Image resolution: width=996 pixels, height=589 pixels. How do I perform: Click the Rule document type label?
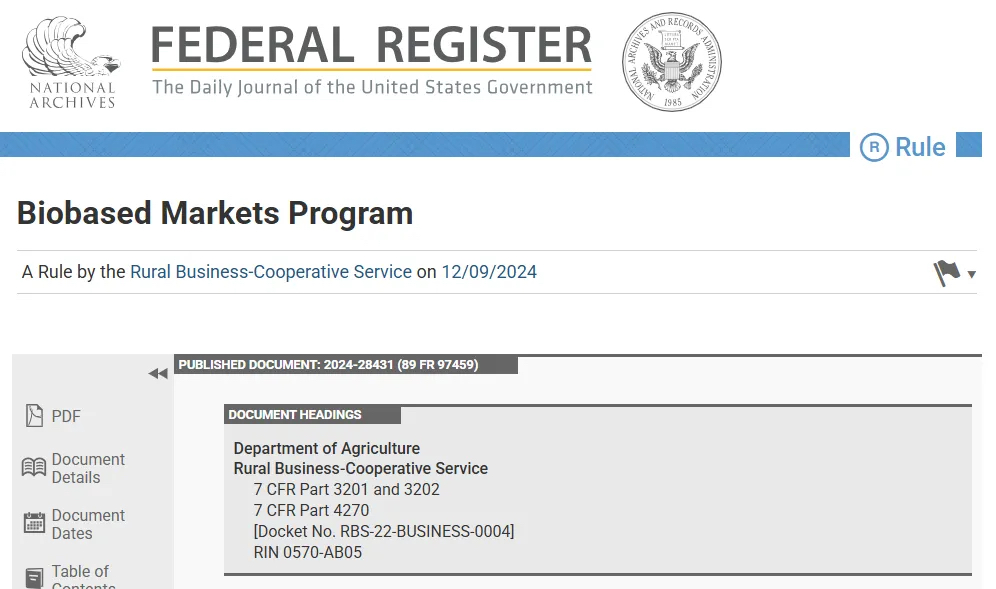[920, 147]
